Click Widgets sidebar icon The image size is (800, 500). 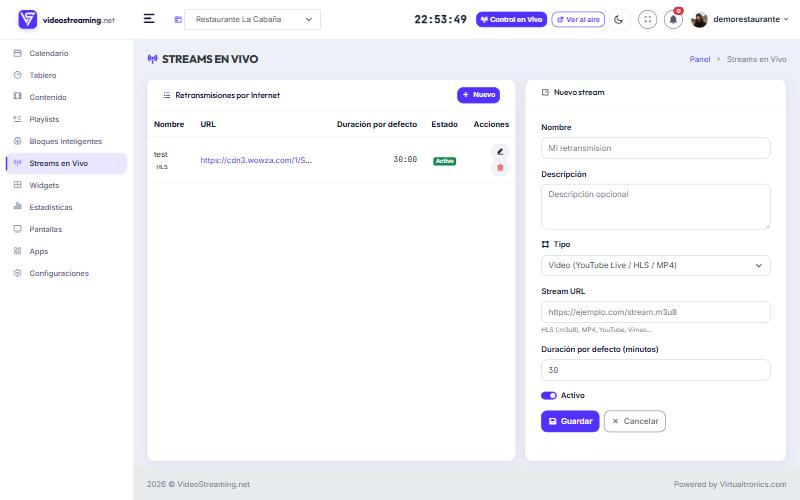pyautogui.click(x=17, y=185)
